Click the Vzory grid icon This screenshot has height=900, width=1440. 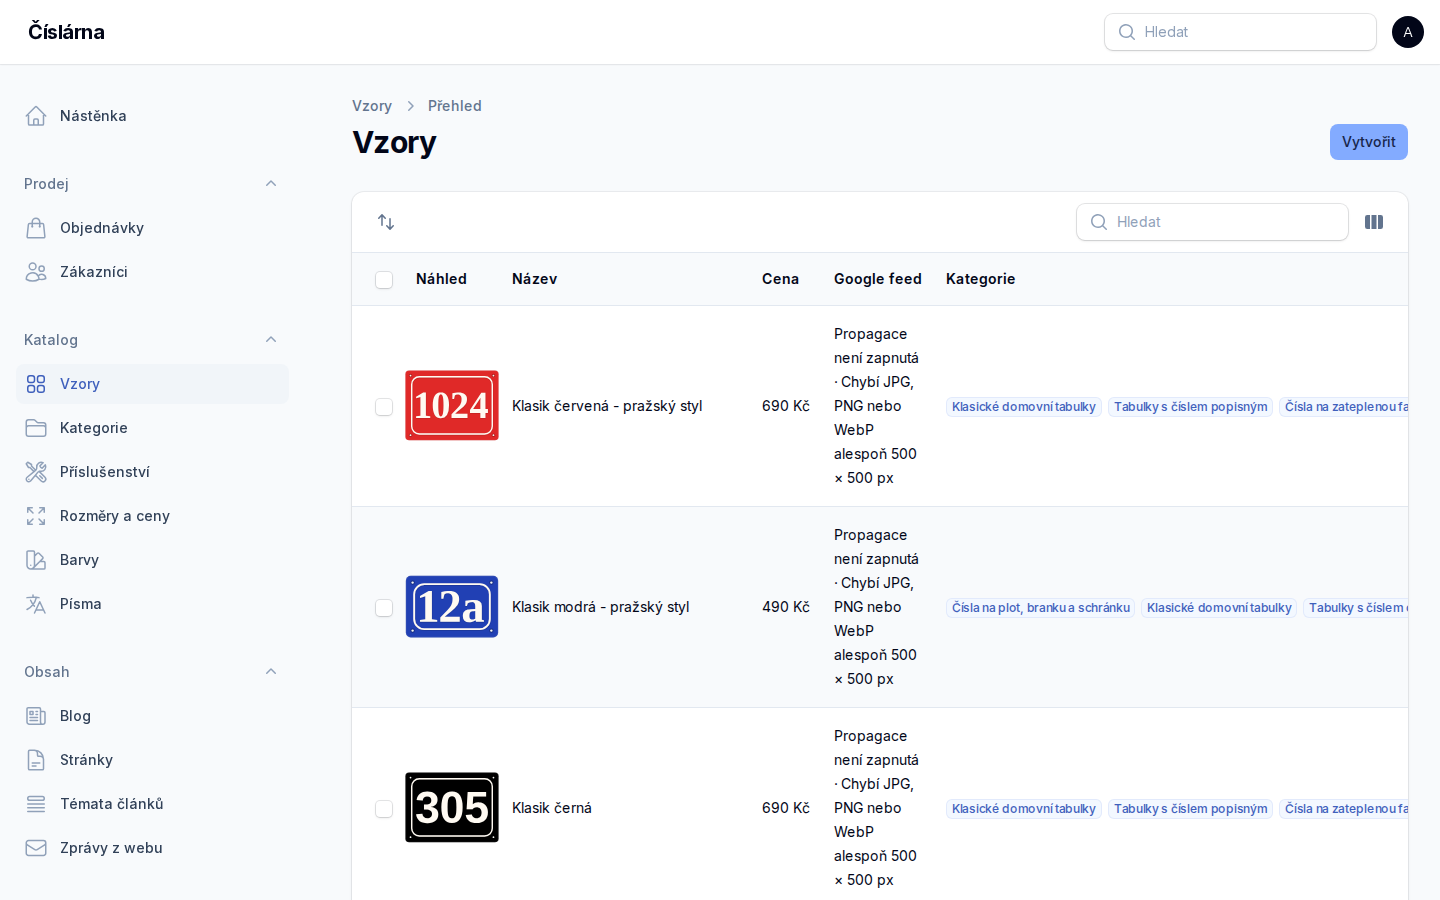36,384
